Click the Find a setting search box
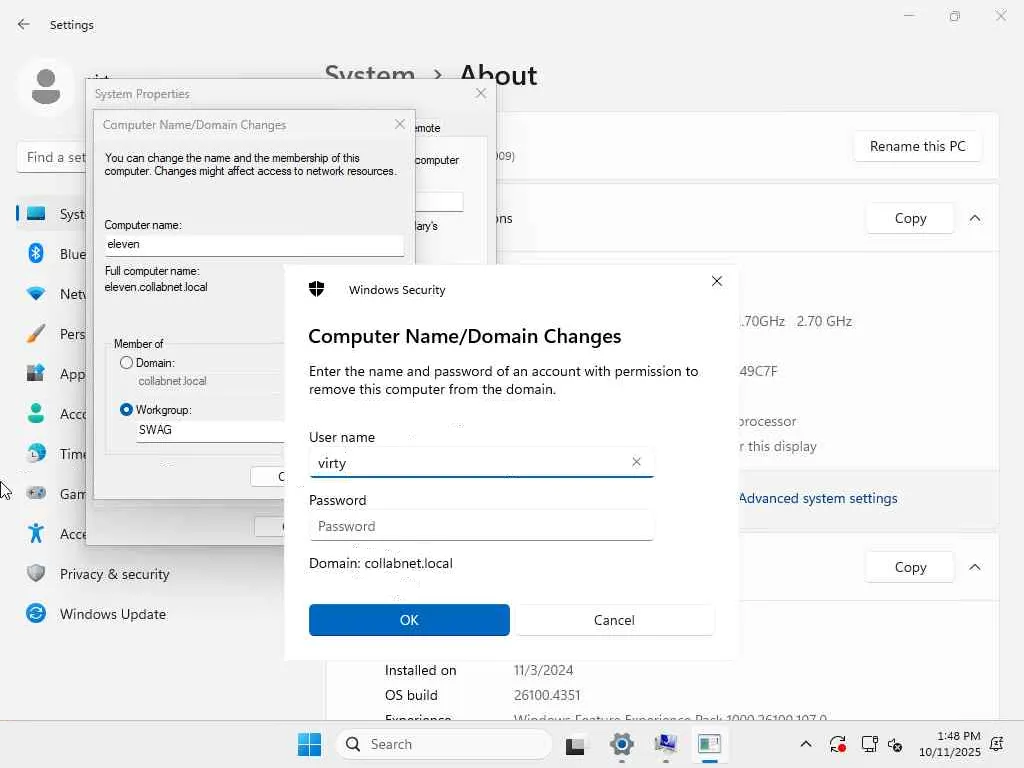 [x=52, y=157]
